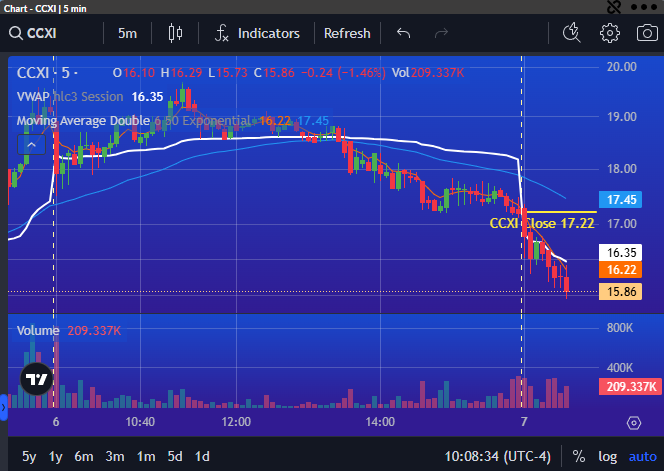This screenshot has width=664, height=471.
Task: Toggle the log scale
Action: point(607,456)
